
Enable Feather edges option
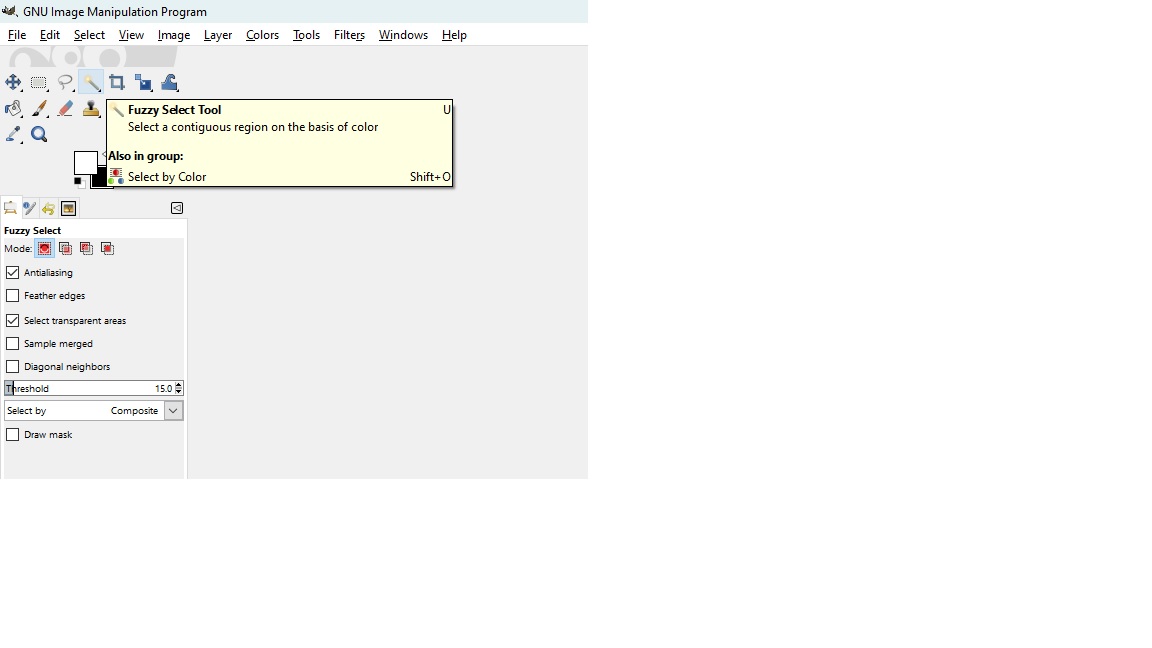(x=13, y=296)
